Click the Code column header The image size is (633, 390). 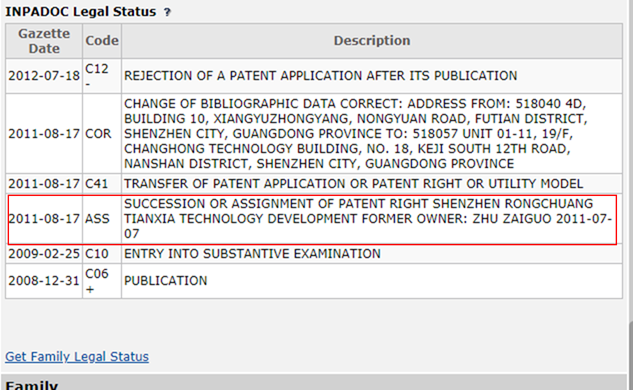click(x=102, y=41)
